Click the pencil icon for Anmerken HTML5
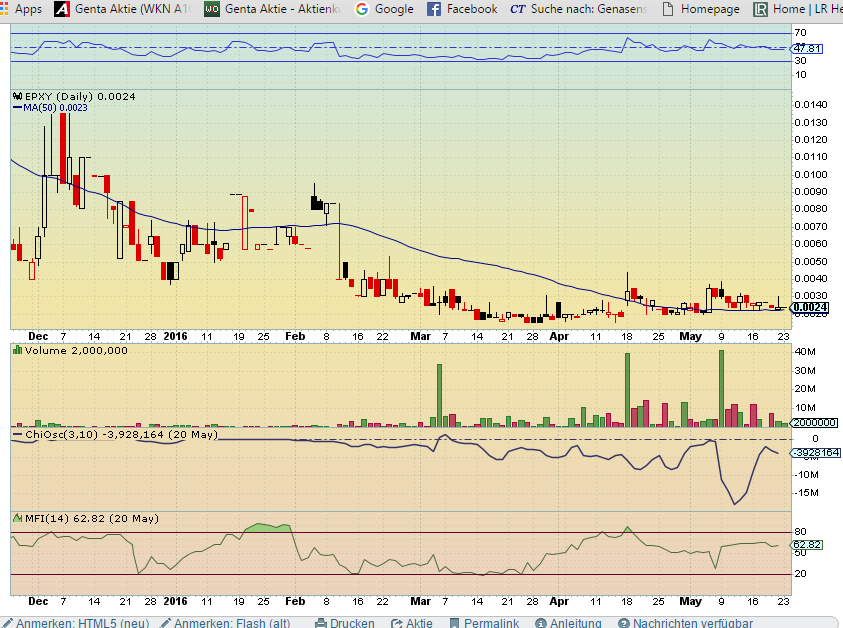Image resolution: width=843 pixels, height=628 pixels. click(x=7, y=623)
